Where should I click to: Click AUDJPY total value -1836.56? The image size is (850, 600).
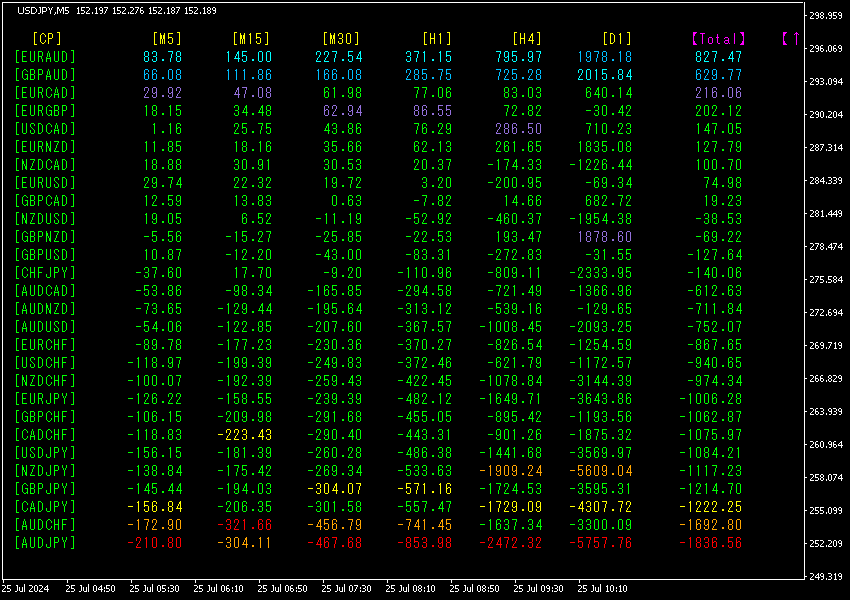[x=711, y=543]
